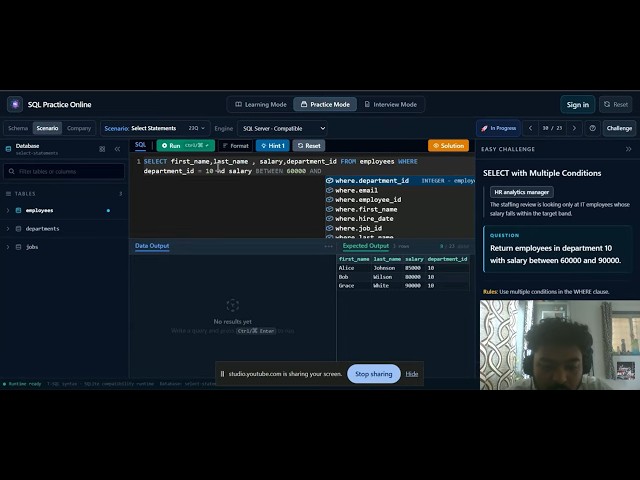The image size is (640, 480).
Task: Select the Schema view toggle
Action: click(x=18, y=128)
